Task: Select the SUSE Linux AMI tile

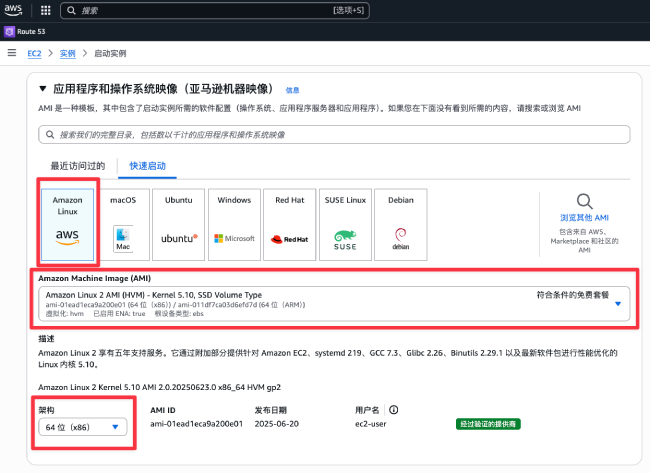Action: coord(345,225)
